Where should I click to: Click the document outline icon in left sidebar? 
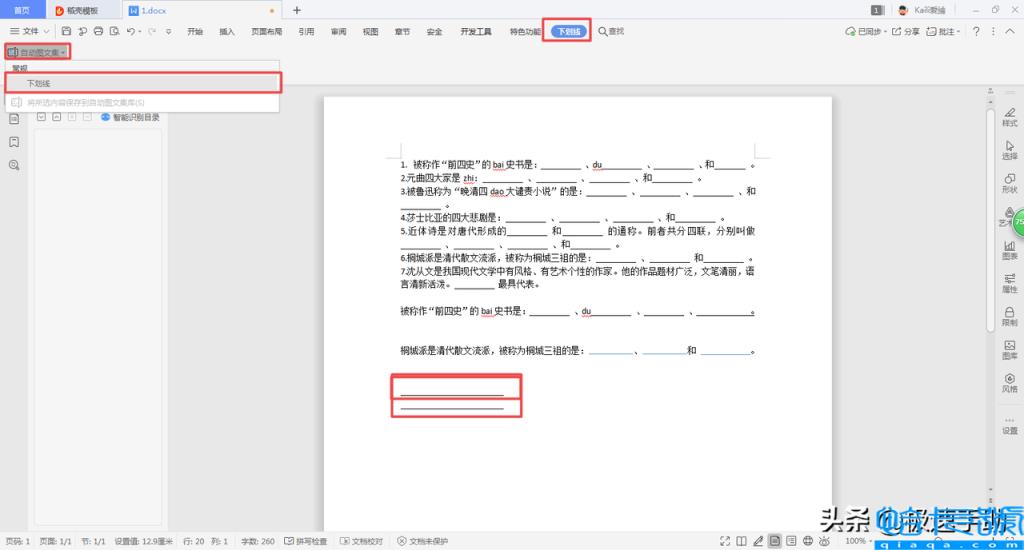pyautogui.click(x=14, y=119)
